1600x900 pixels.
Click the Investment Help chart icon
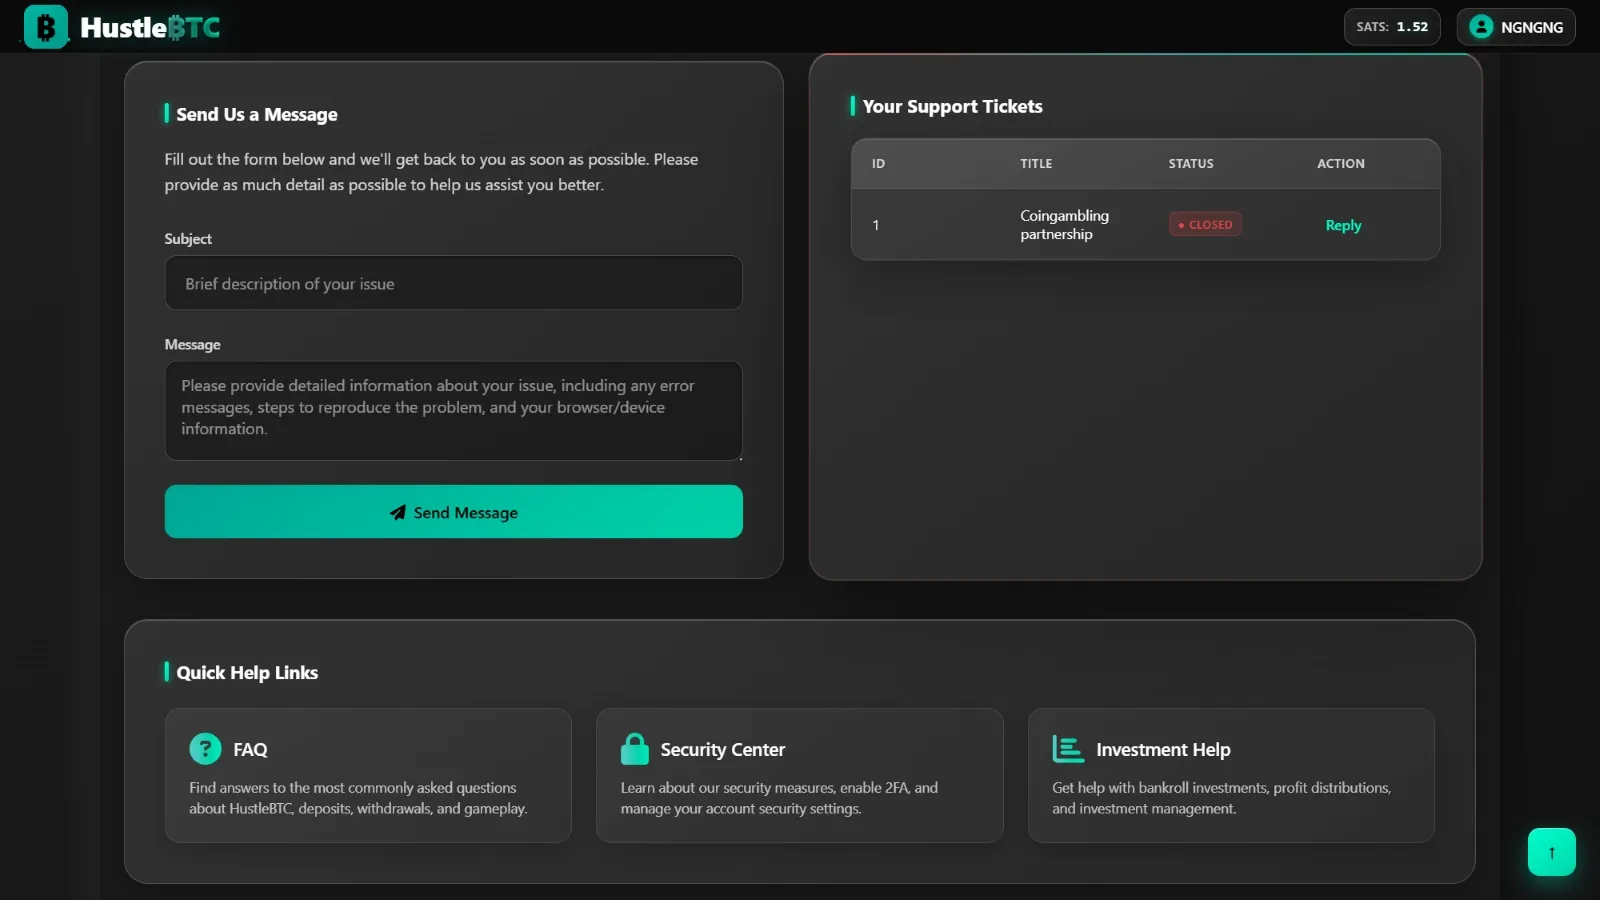pyautogui.click(x=1067, y=748)
